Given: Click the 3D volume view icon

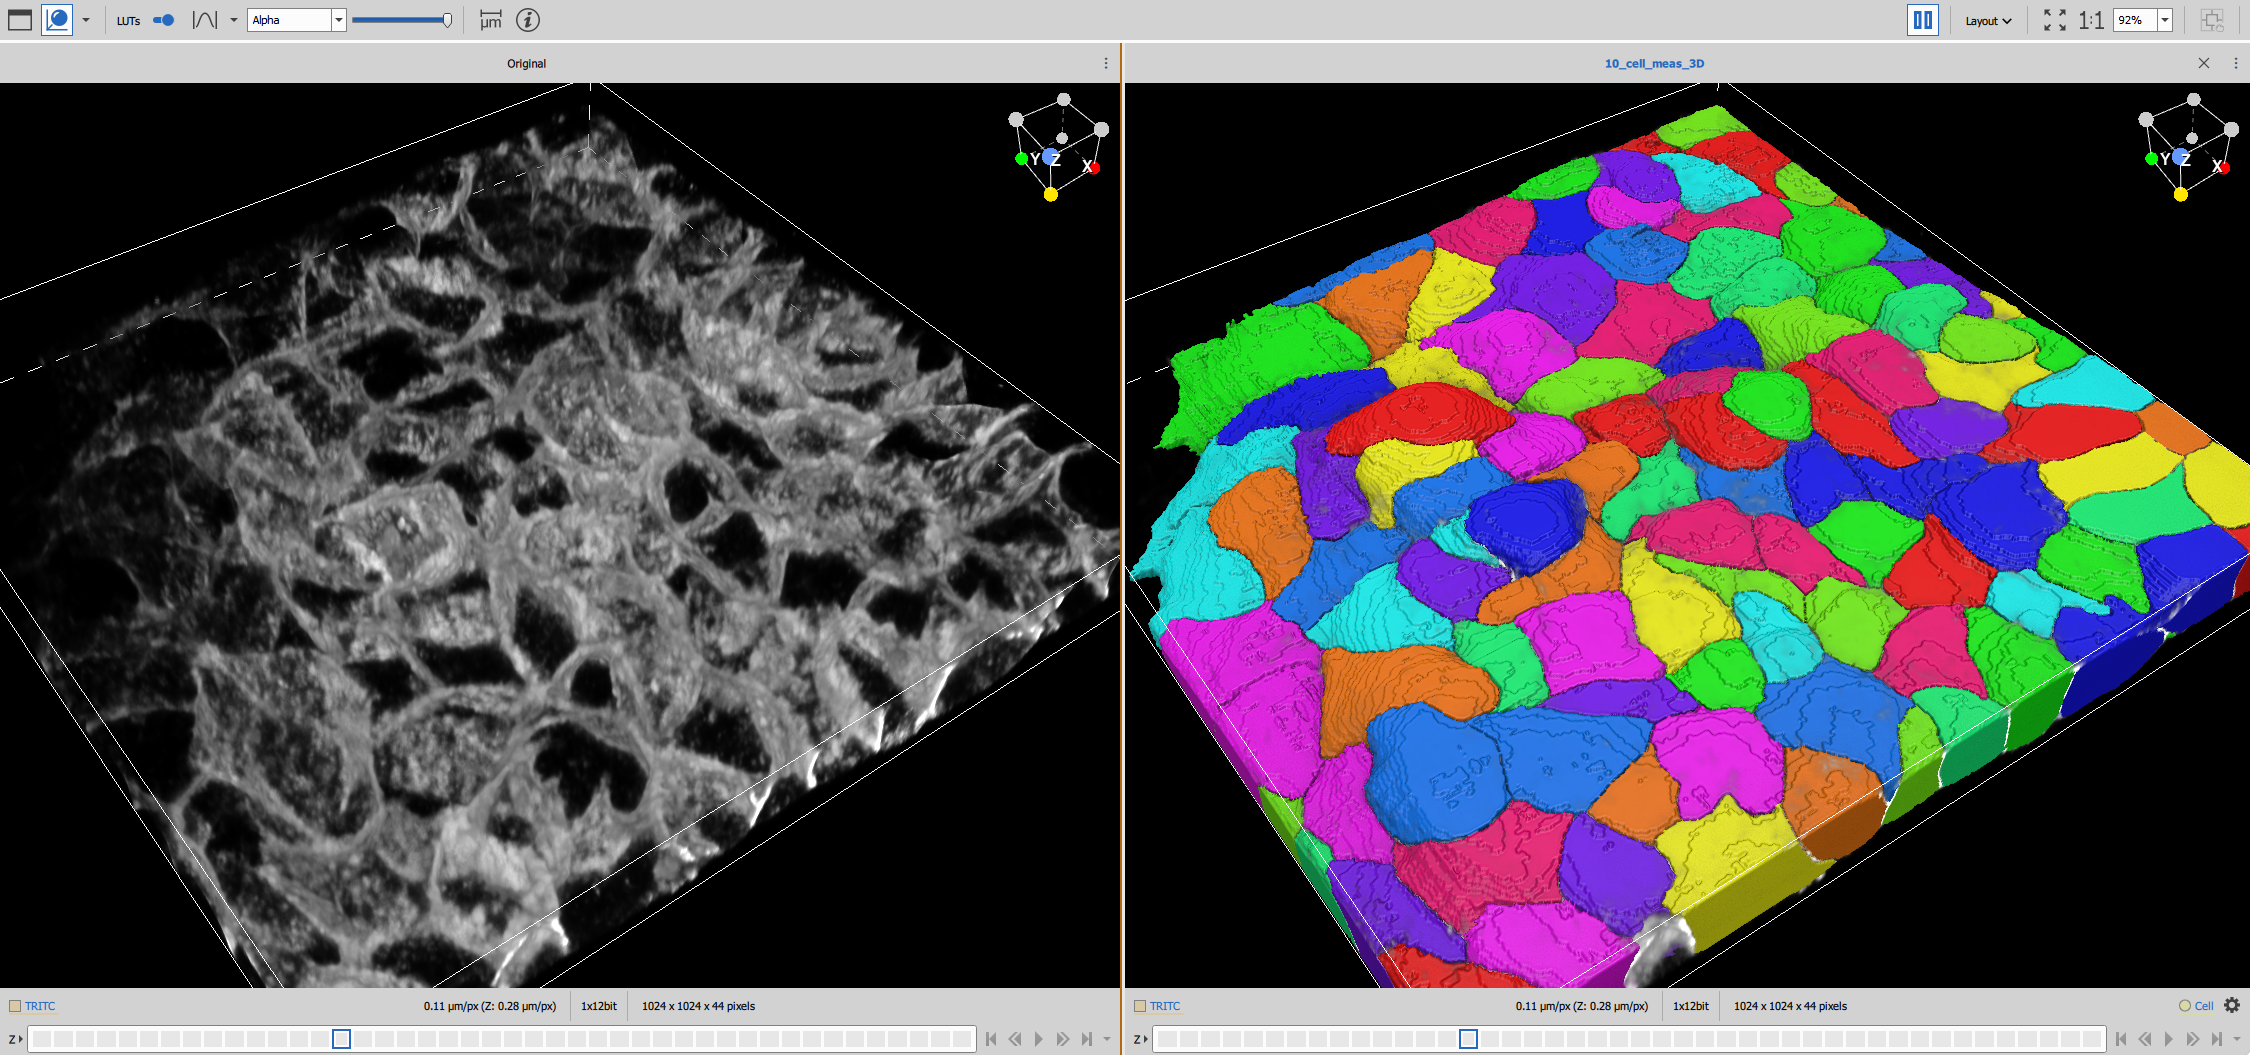Looking at the screenshot, I should click(57, 20).
